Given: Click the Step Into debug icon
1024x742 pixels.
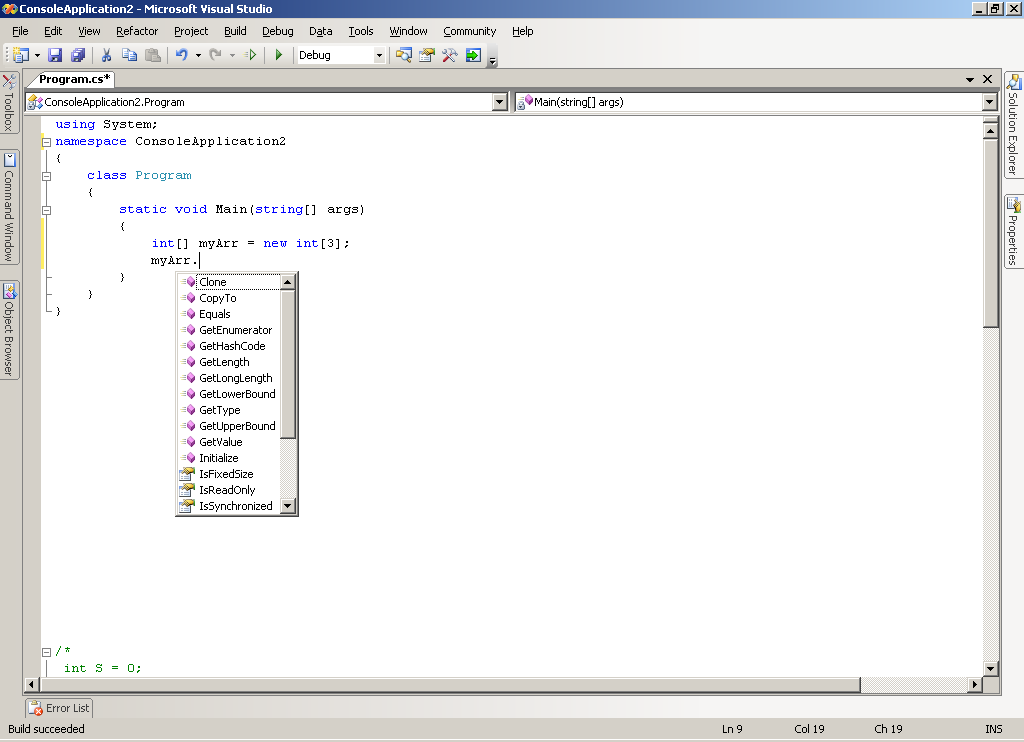Looking at the screenshot, I should [x=250, y=56].
